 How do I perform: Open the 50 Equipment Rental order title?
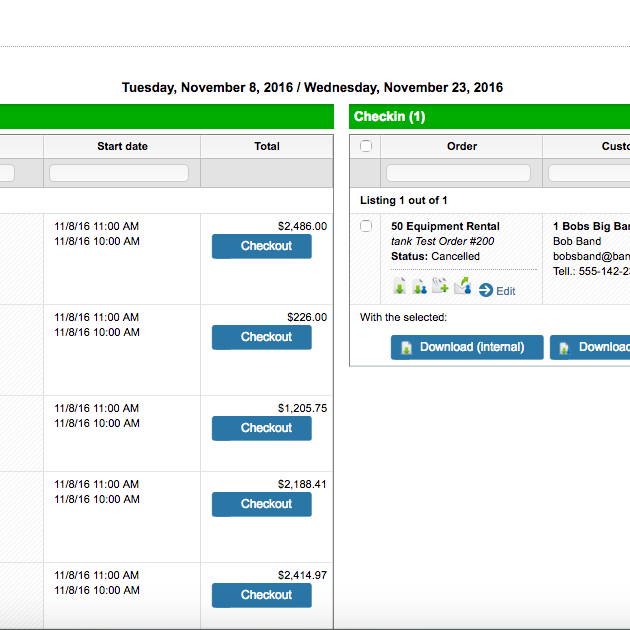click(445, 226)
